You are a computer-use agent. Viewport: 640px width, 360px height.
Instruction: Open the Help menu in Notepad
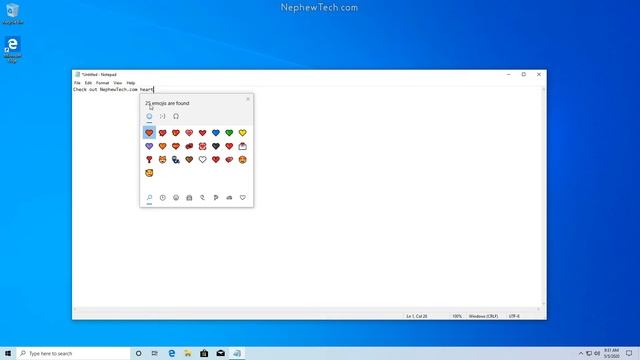tap(131, 83)
